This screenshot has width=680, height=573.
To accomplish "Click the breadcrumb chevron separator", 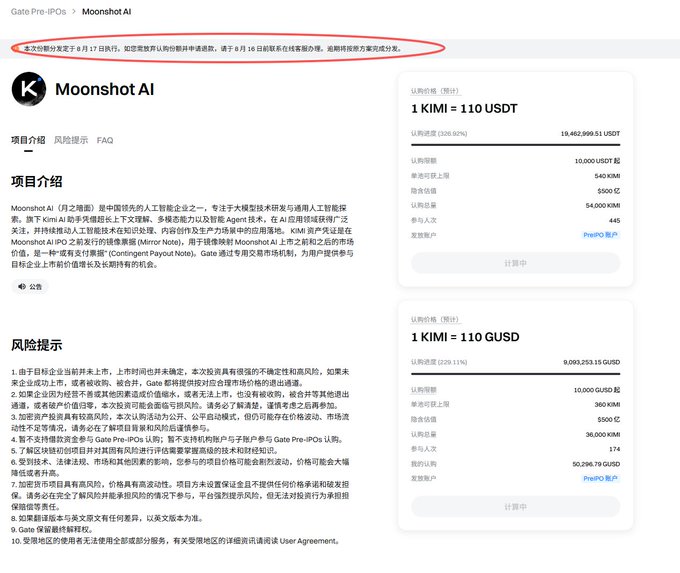I will click(74, 12).
